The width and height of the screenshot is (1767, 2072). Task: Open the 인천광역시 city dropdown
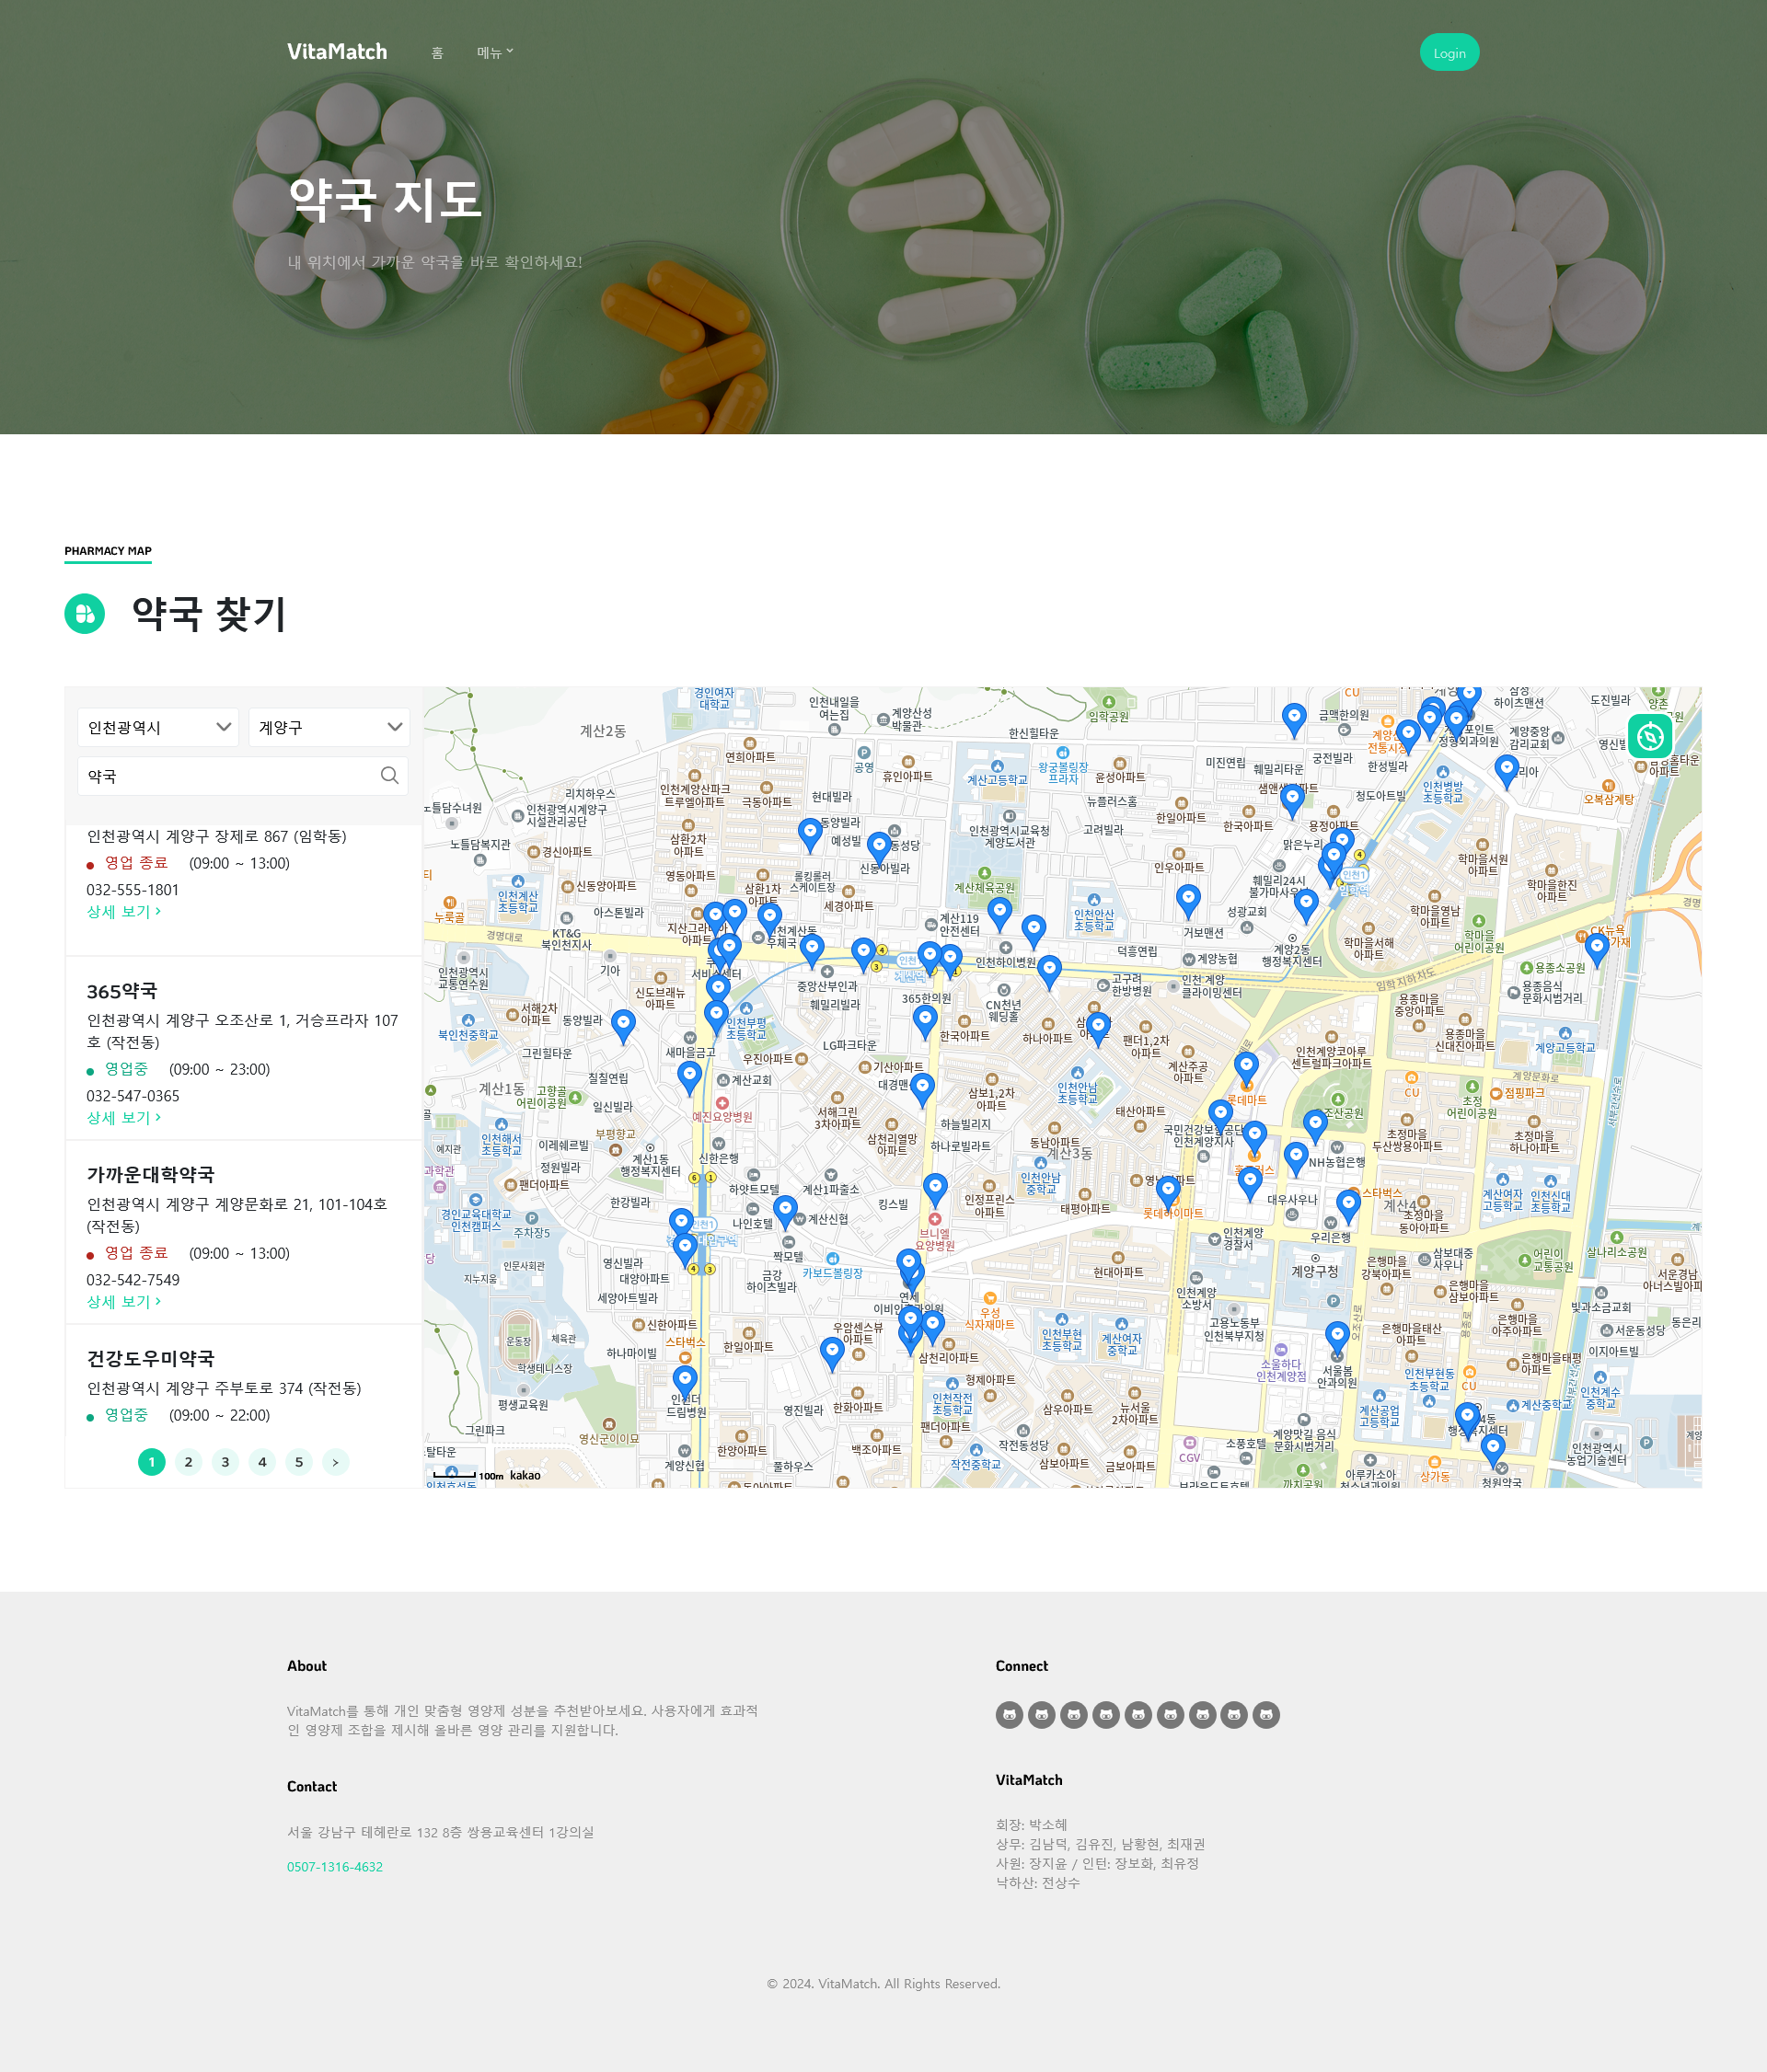(x=158, y=727)
